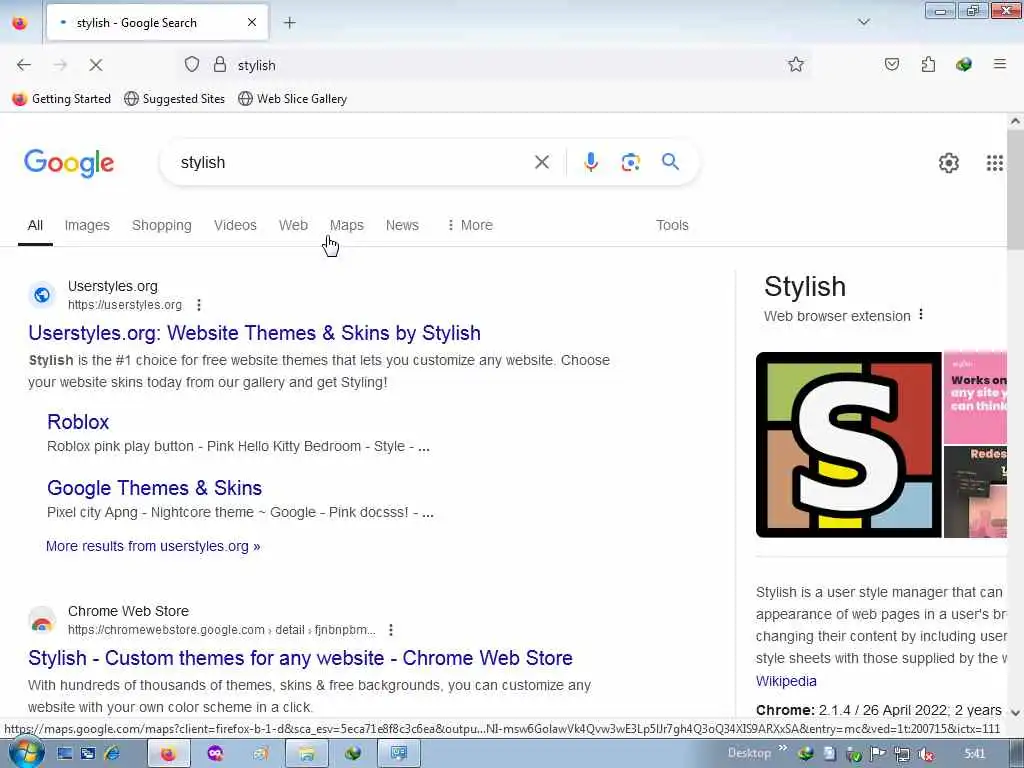
Task: Select the Images search tab
Action: point(87,225)
